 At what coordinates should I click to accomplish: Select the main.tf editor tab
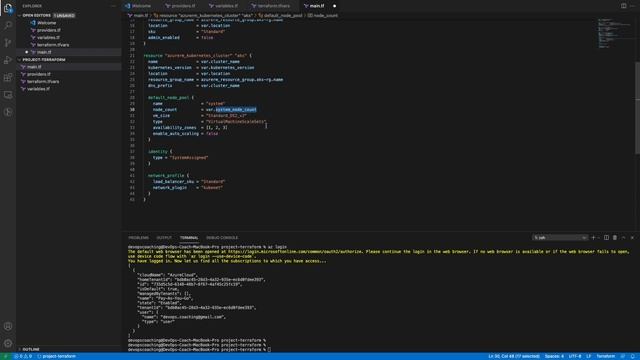317,6
